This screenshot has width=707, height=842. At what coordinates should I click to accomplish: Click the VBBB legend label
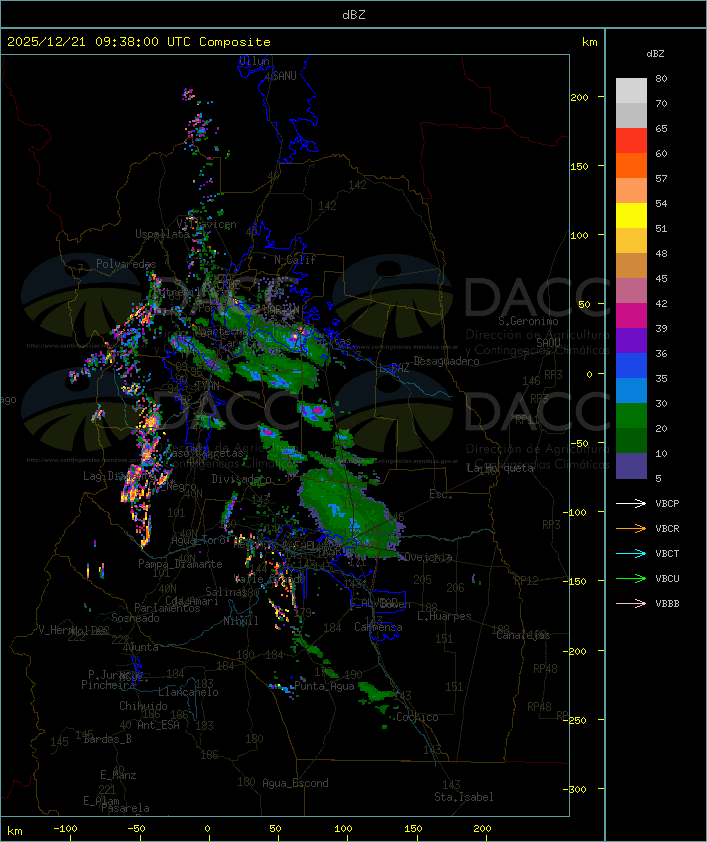667,604
